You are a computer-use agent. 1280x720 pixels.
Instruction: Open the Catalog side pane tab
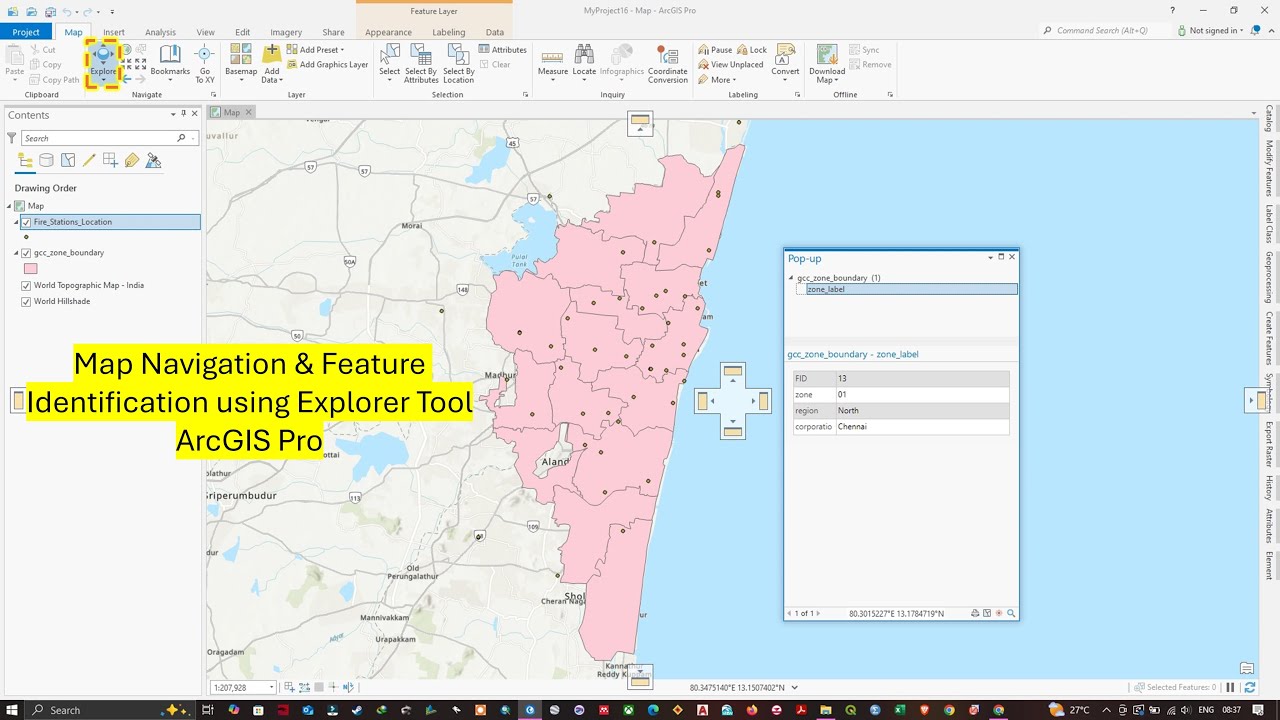pyautogui.click(x=1269, y=118)
